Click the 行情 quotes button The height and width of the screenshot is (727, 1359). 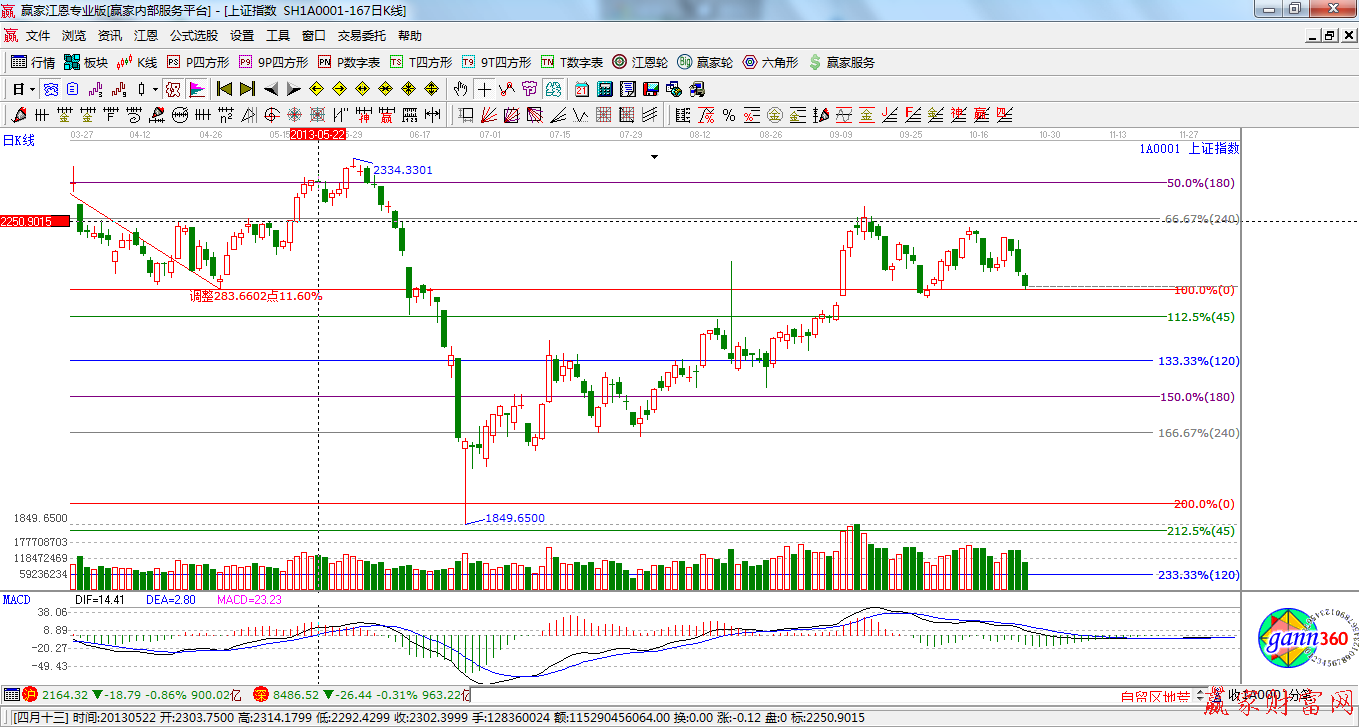click(33, 62)
